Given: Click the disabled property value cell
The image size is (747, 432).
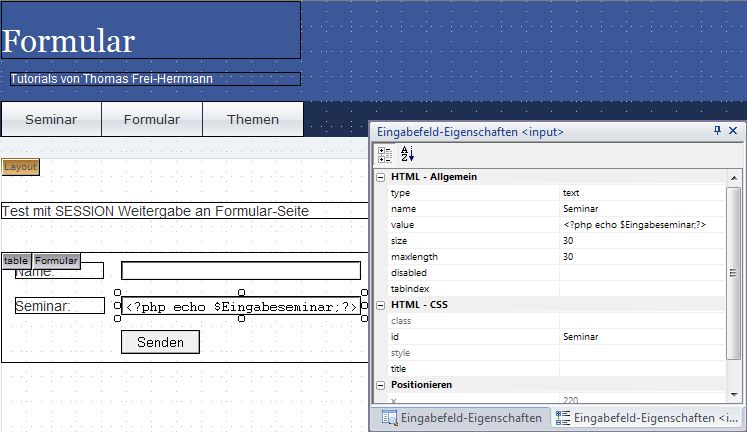Looking at the screenshot, I should [642, 273].
